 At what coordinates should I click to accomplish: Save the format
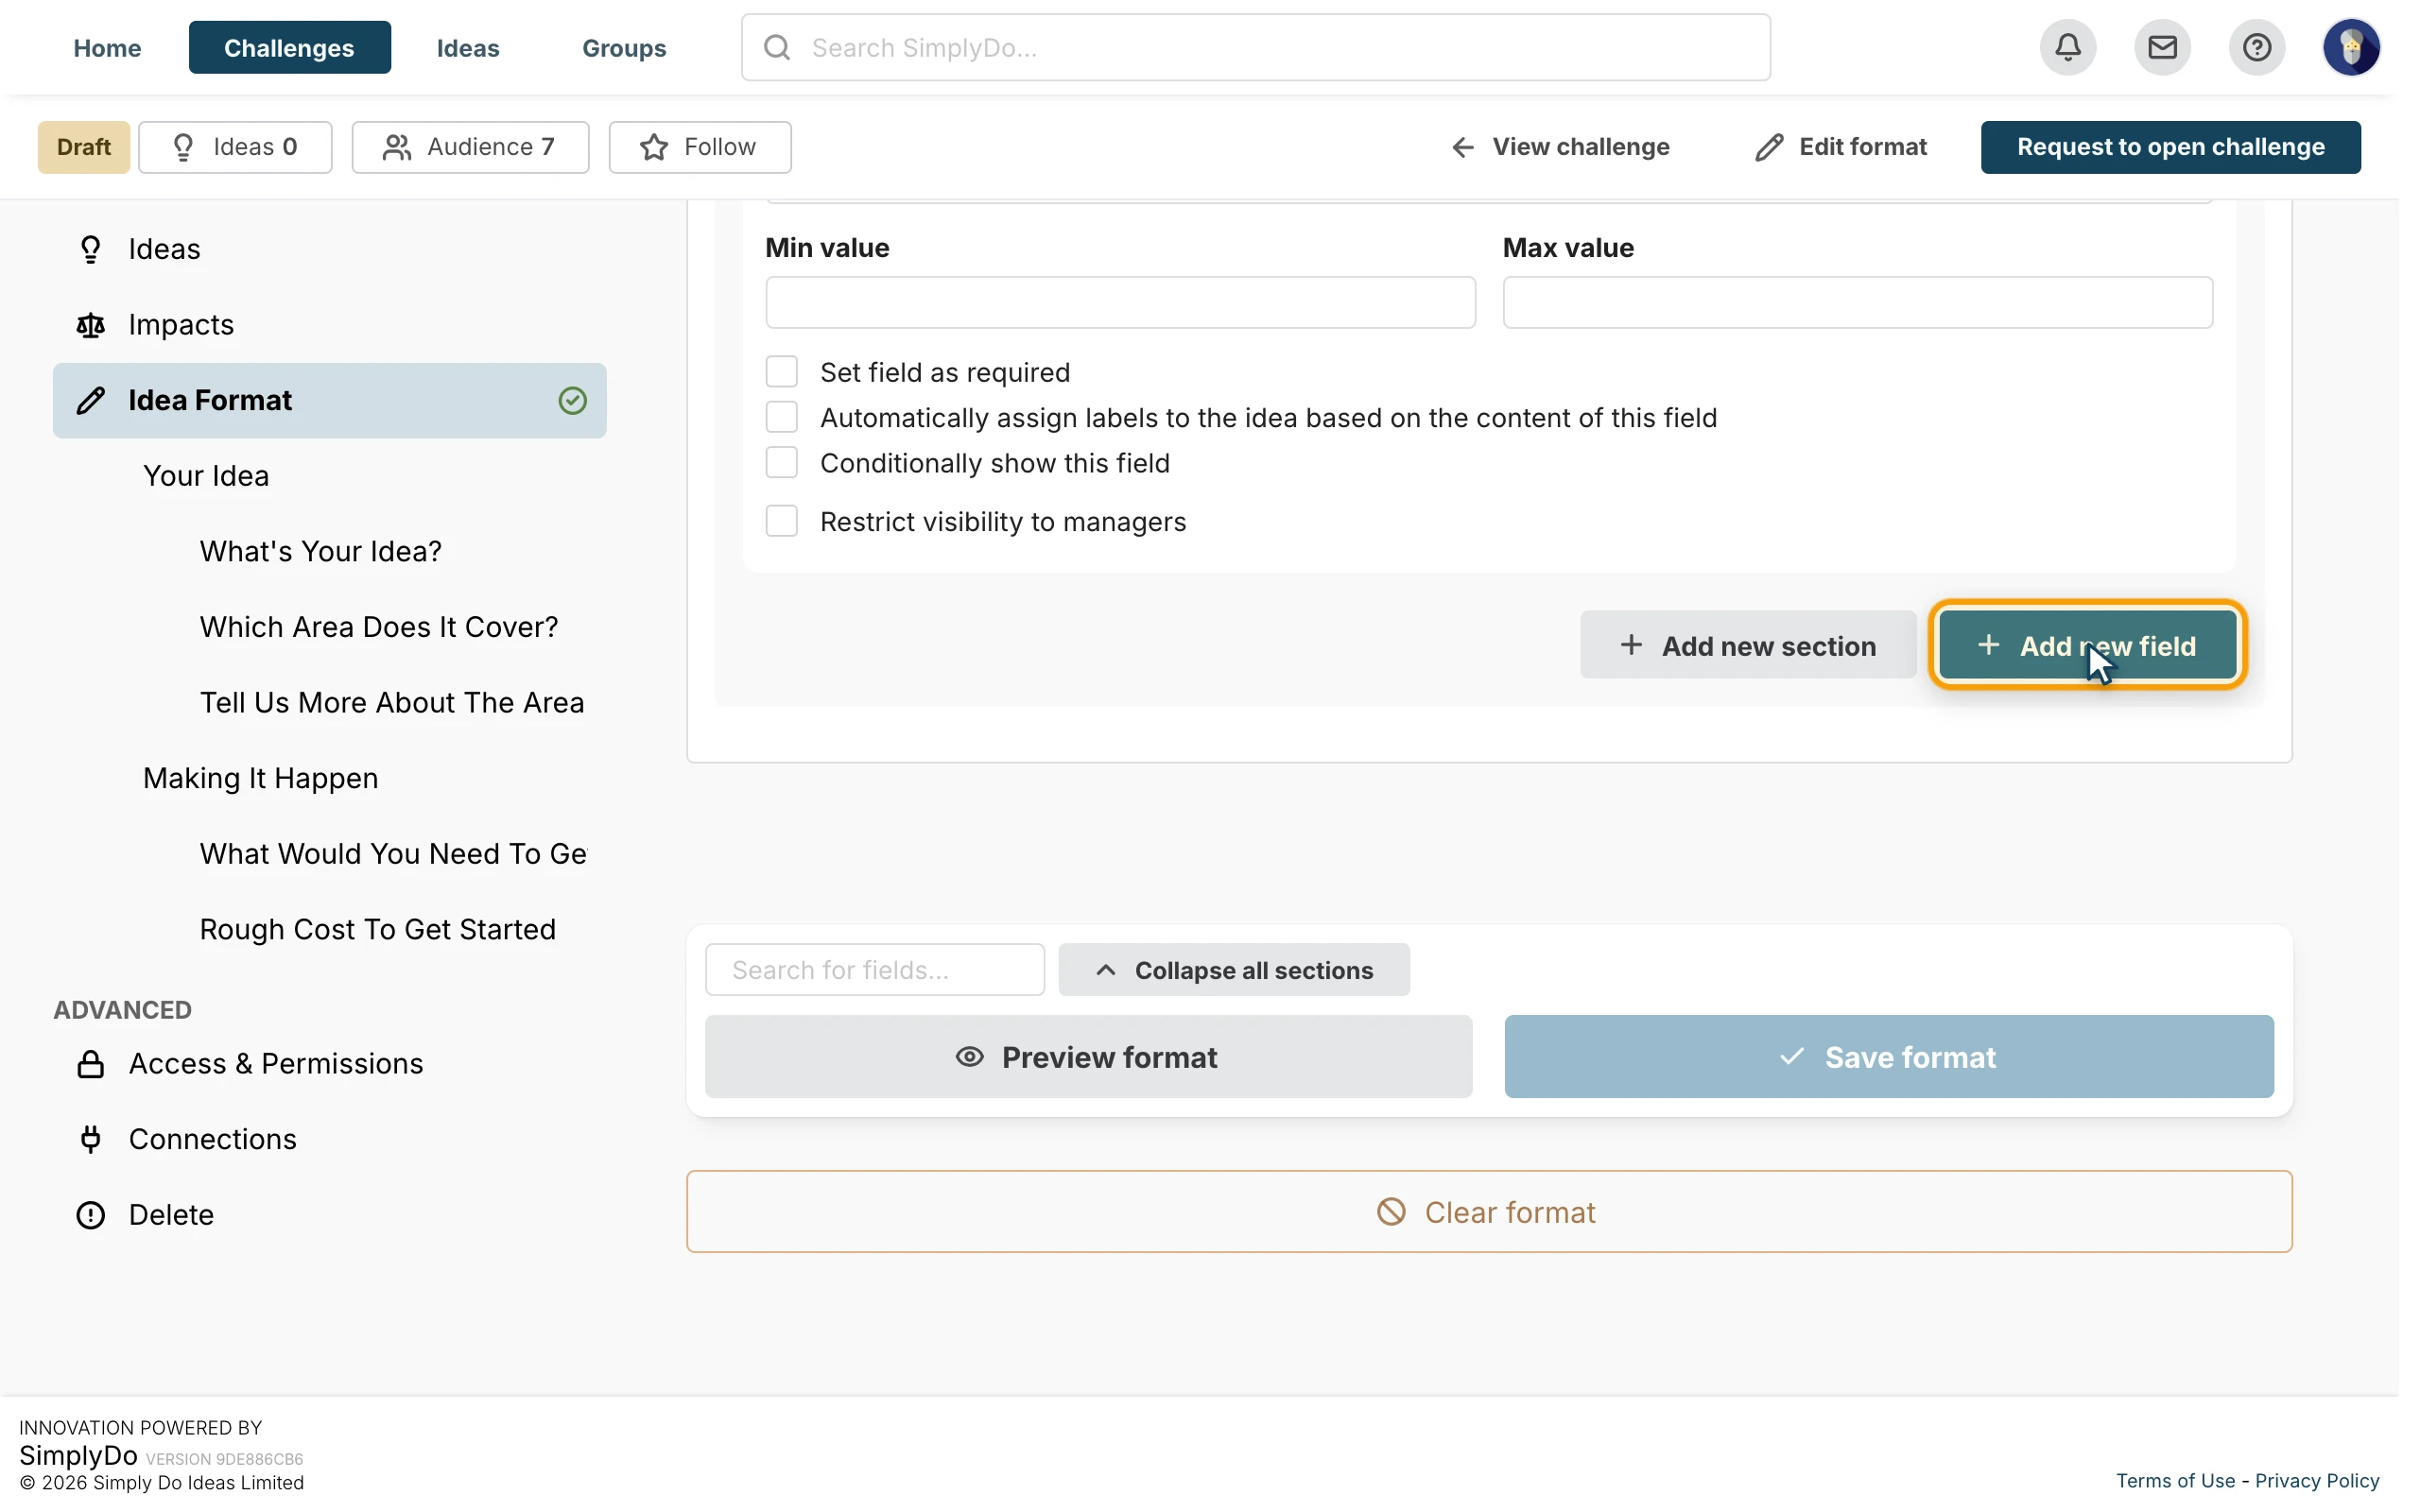[x=1888, y=1057]
